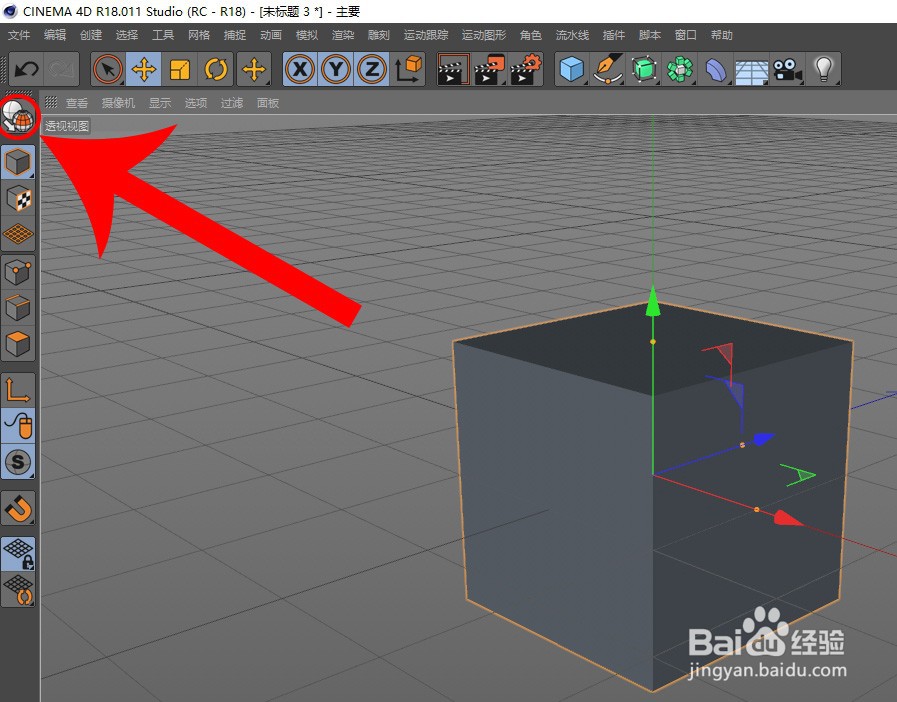Viewport: 897px width, 702px height.
Task: Click the greyed Redo arrow icon
Action: [x=62, y=69]
